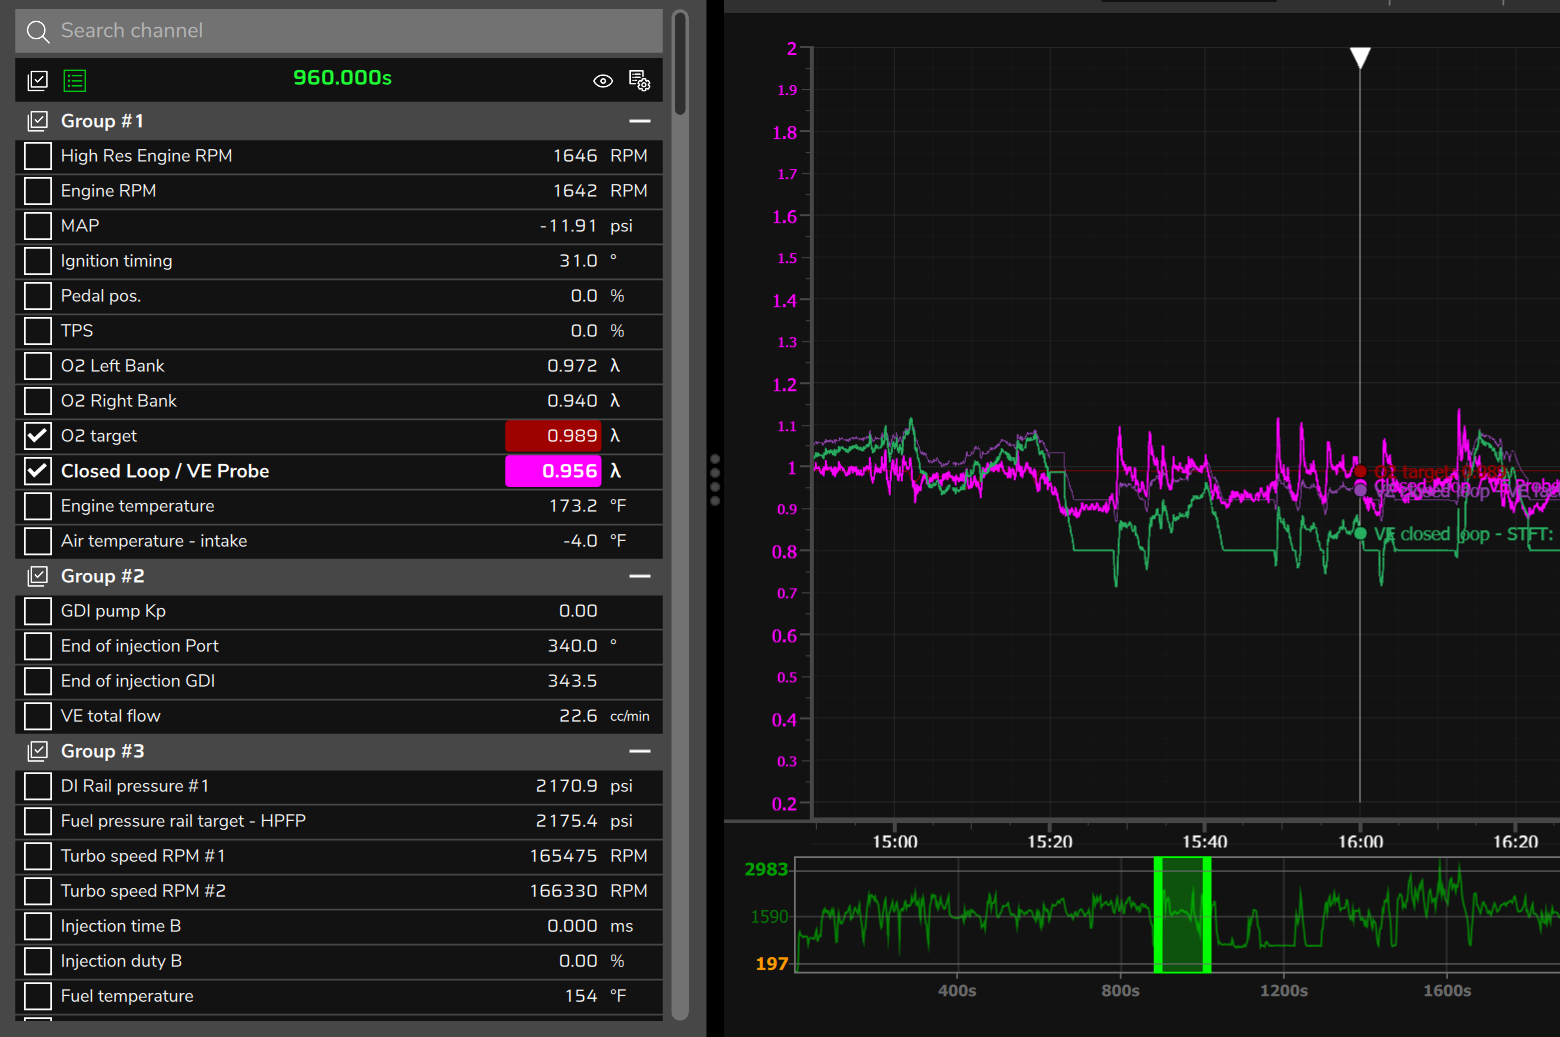Screen dimensions: 1560x1037
Task: Click the green highlighted overview range selection
Action: point(1182,914)
